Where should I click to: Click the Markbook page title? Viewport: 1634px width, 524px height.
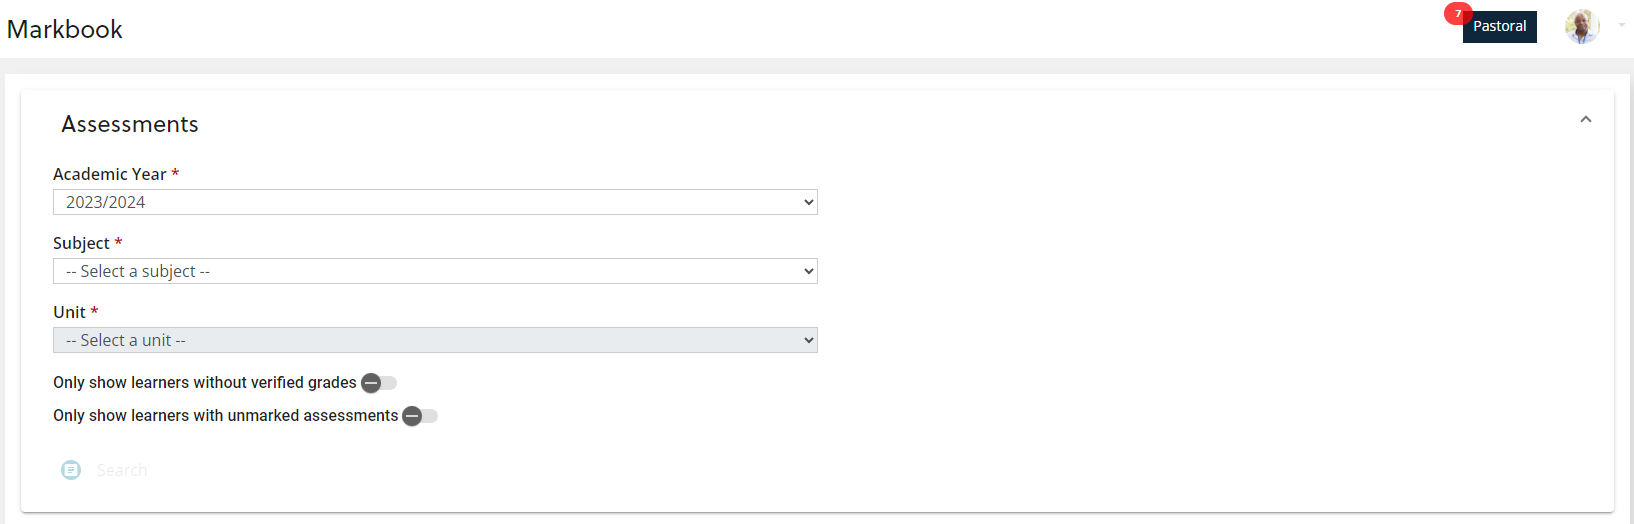[65, 29]
